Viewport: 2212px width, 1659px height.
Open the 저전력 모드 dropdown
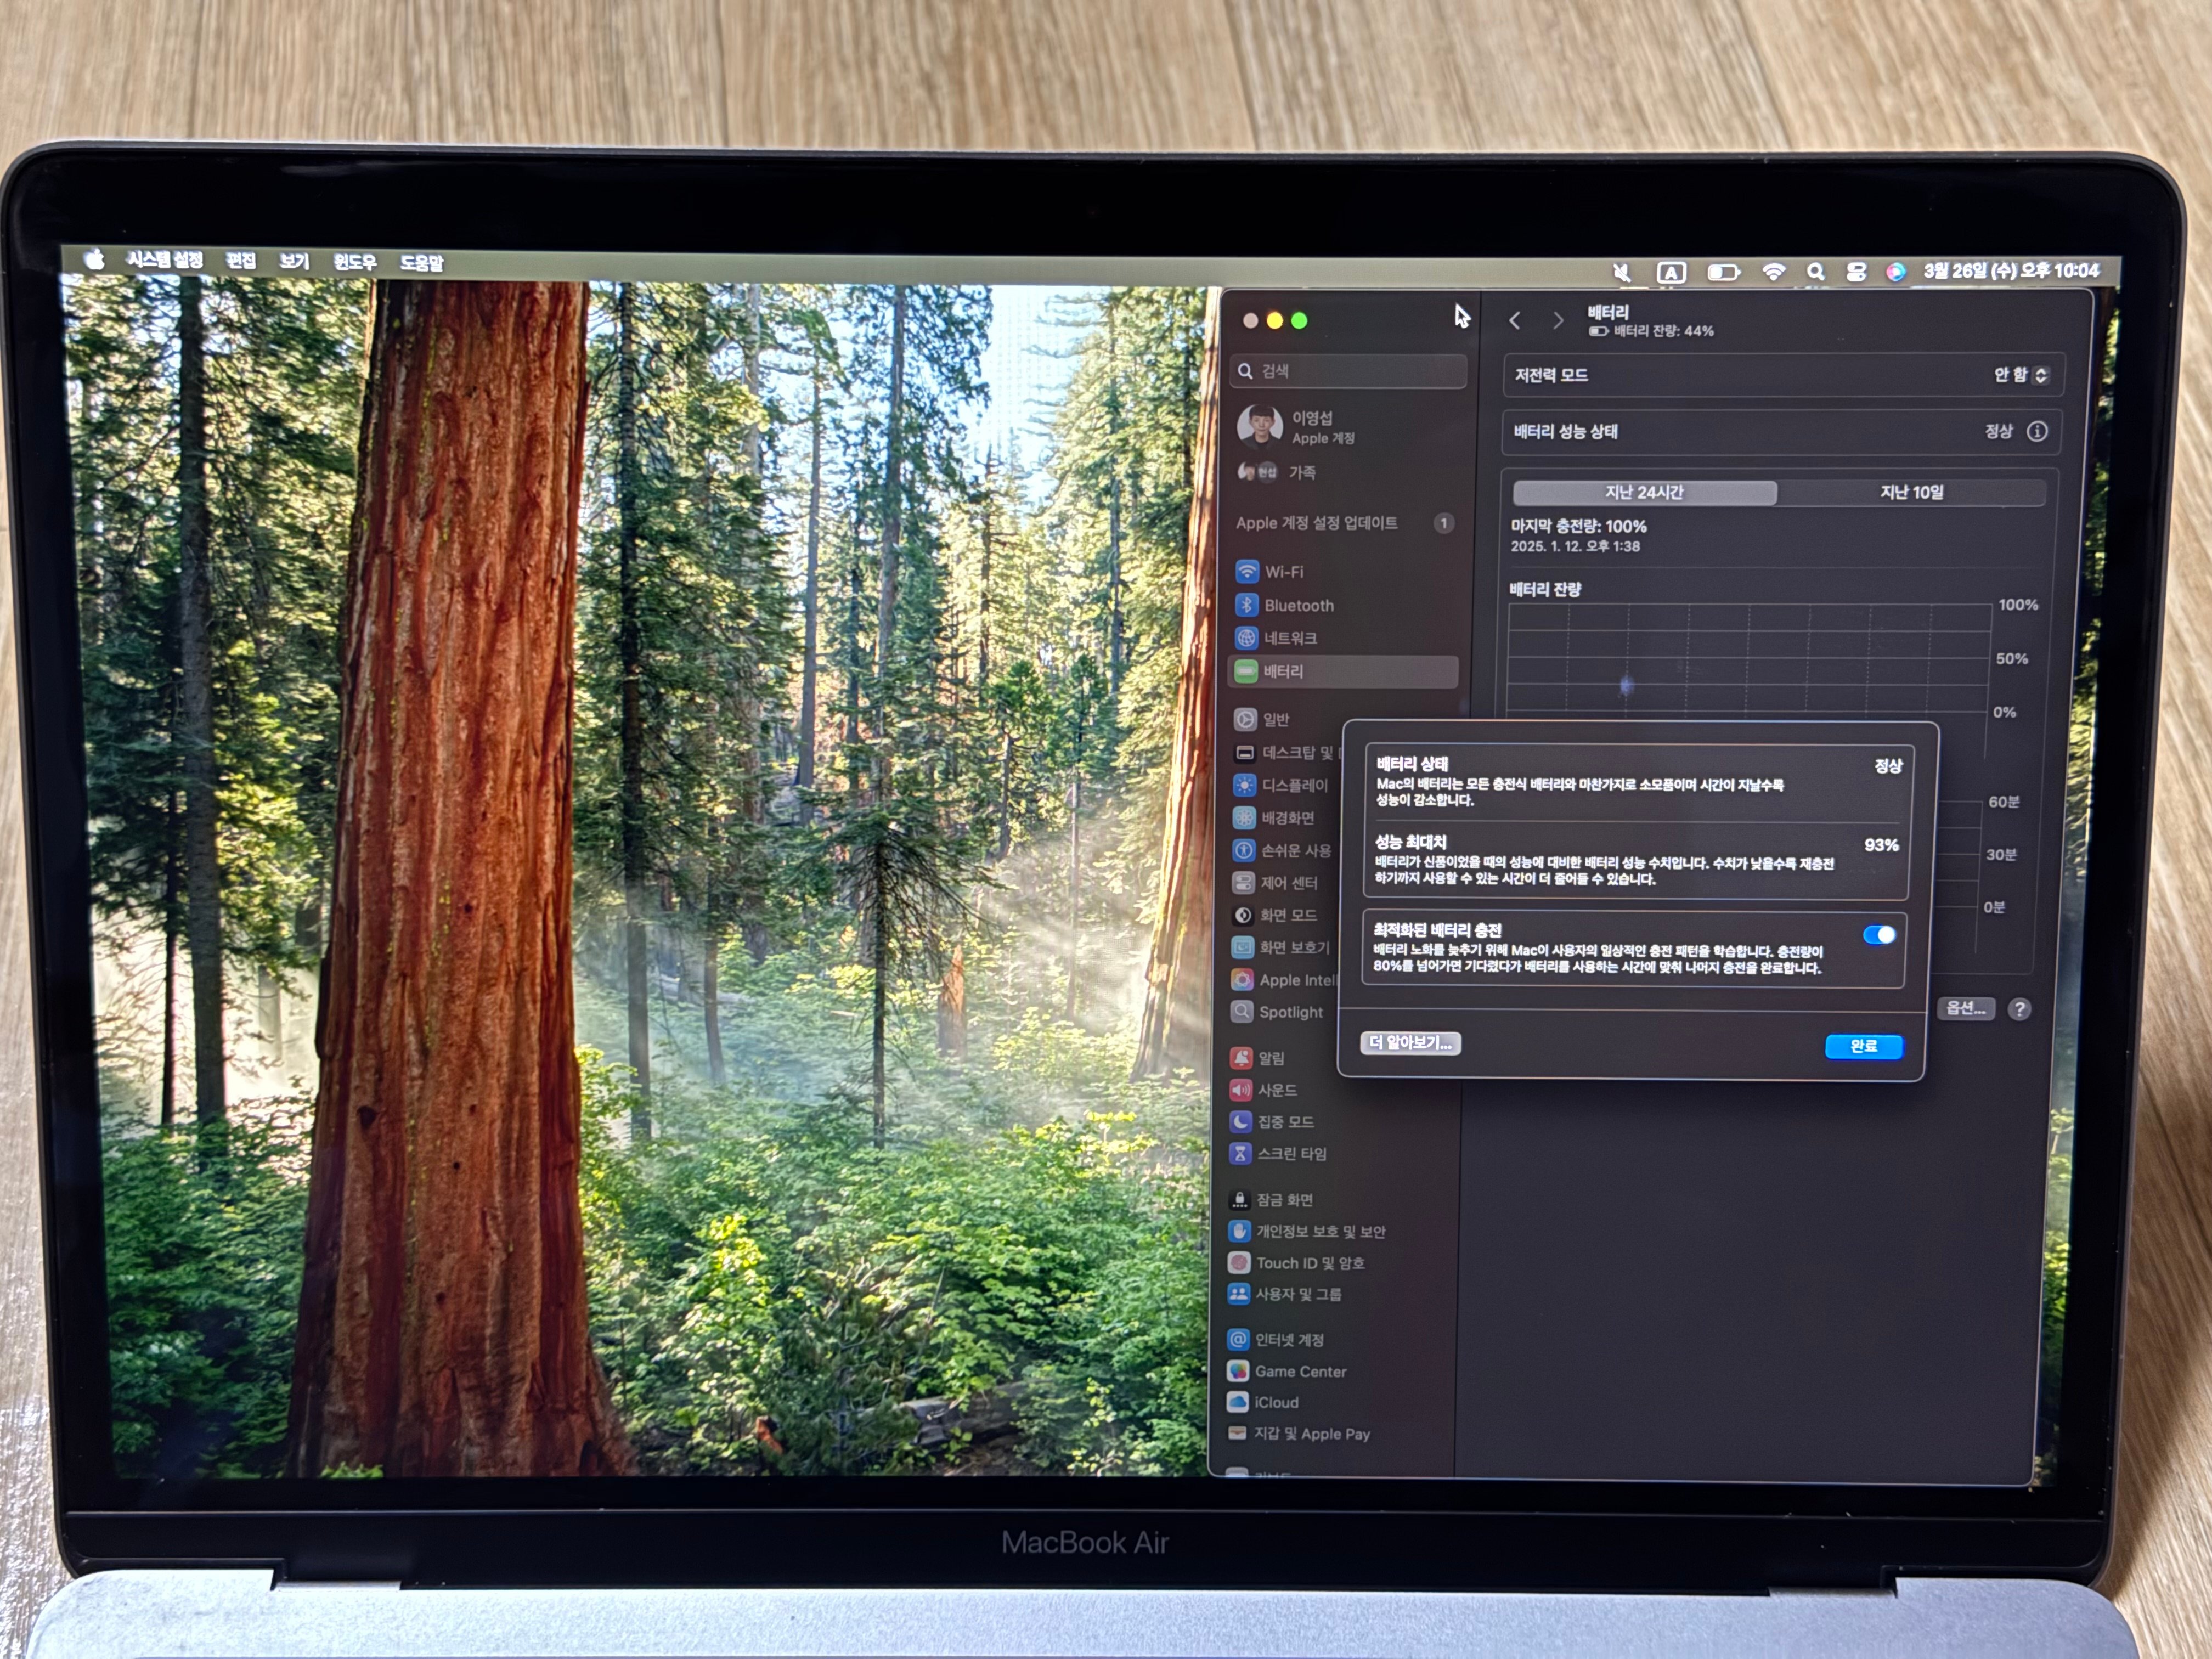click(x=2021, y=375)
